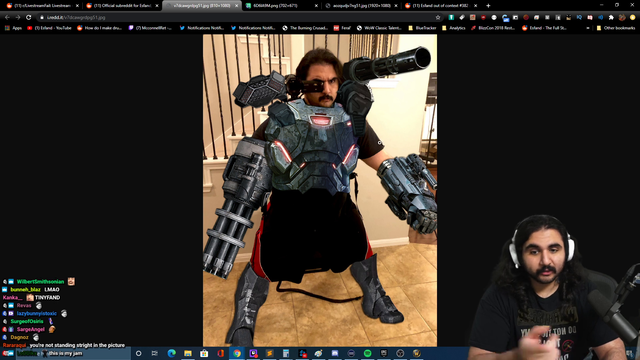The image size is (640, 360).
Task: Open the BlueTracker bookmarks folder
Action: point(422,28)
